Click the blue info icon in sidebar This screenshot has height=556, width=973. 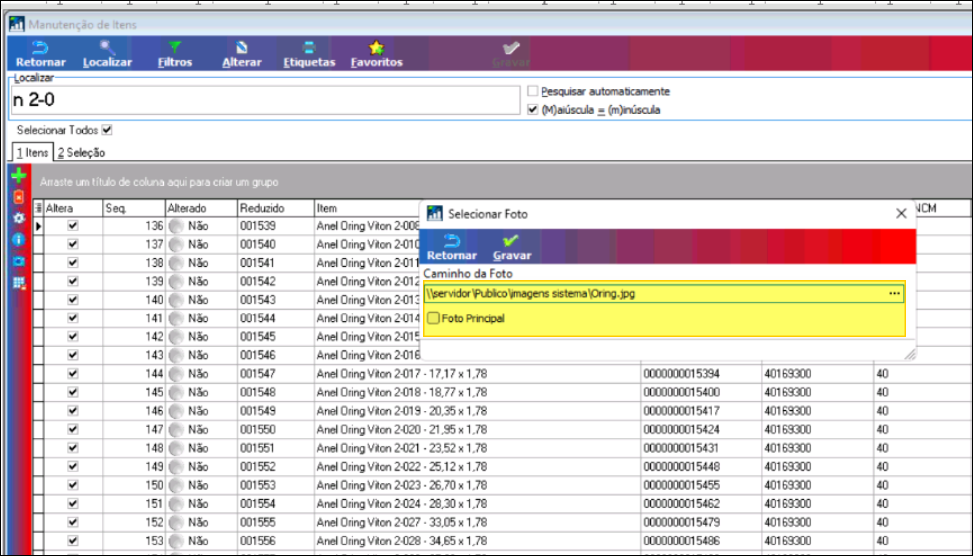coord(17,239)
